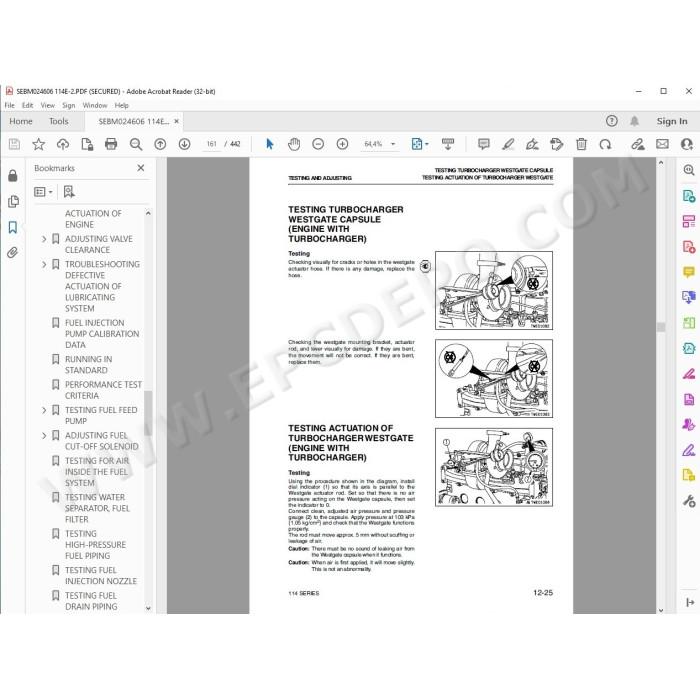The width and height of the screenshot is (700, 700).
Task: Go to next page arrow
Action: tap(184, 144)
